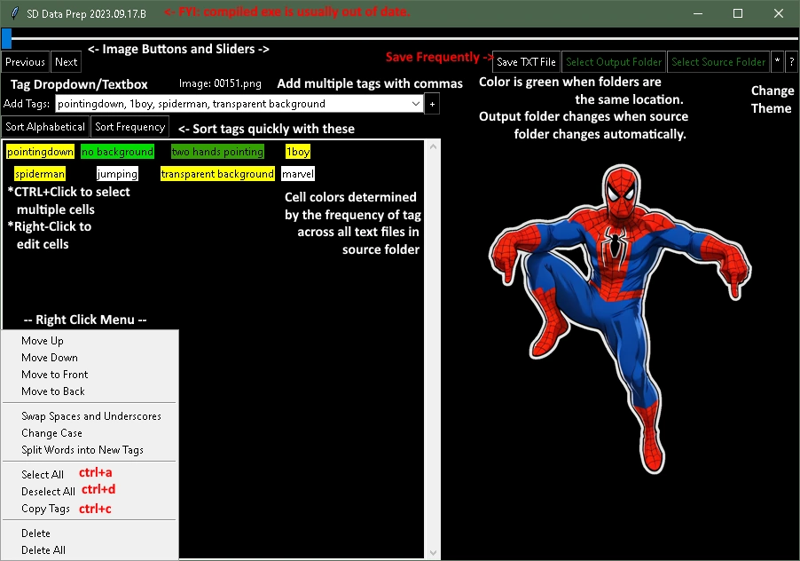Select Split Words into New Tags
Viewport: 800px width, 561px height.
click(x=82, y=450)
